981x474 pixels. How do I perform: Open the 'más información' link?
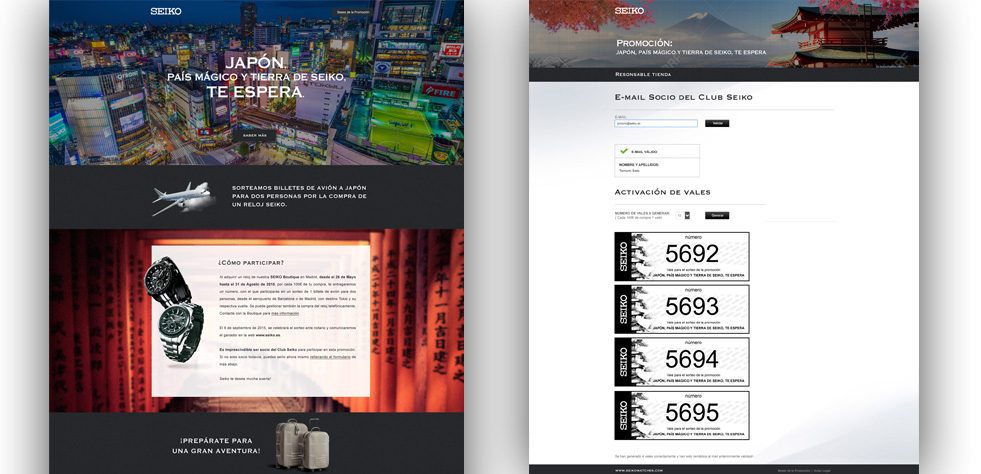point(285,313)
